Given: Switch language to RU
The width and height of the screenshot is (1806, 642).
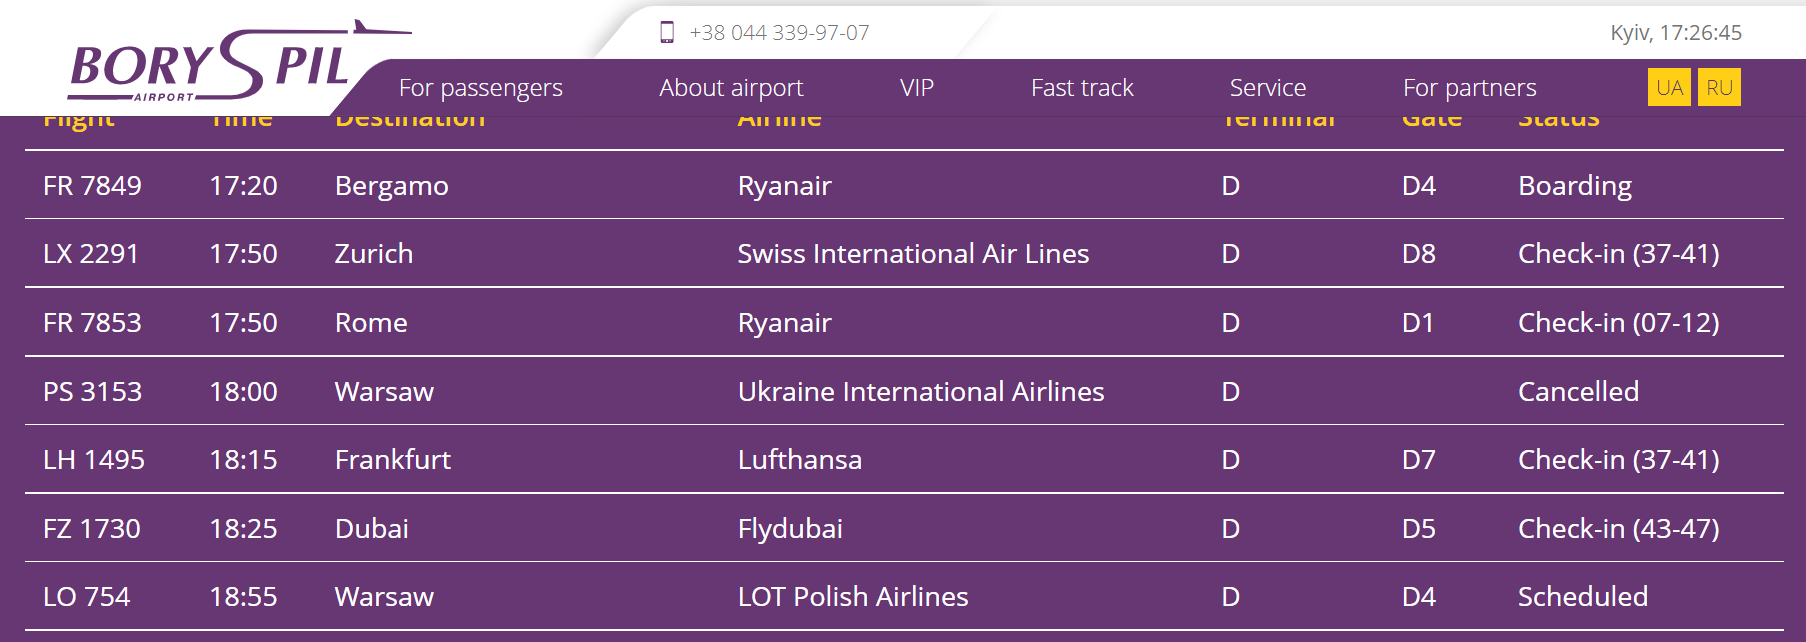Looking at the screenshot, I should click(x=1719, y=87).
